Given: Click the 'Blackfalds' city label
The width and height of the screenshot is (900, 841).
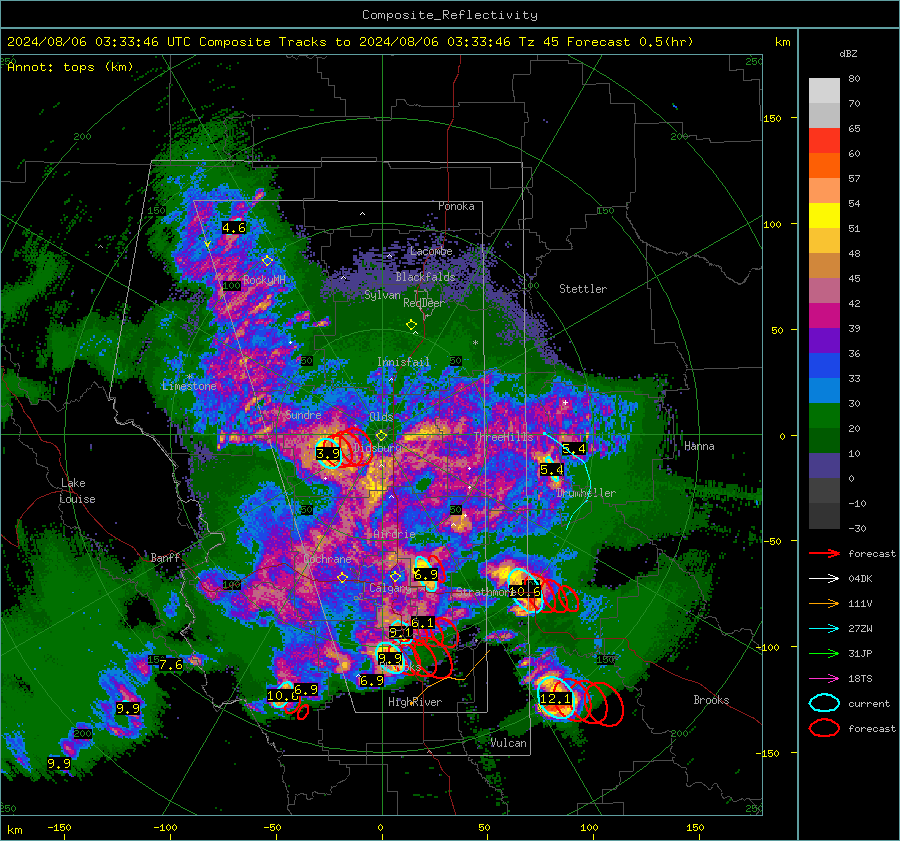Looking at the screenshot, I should (x=425, y=277).
